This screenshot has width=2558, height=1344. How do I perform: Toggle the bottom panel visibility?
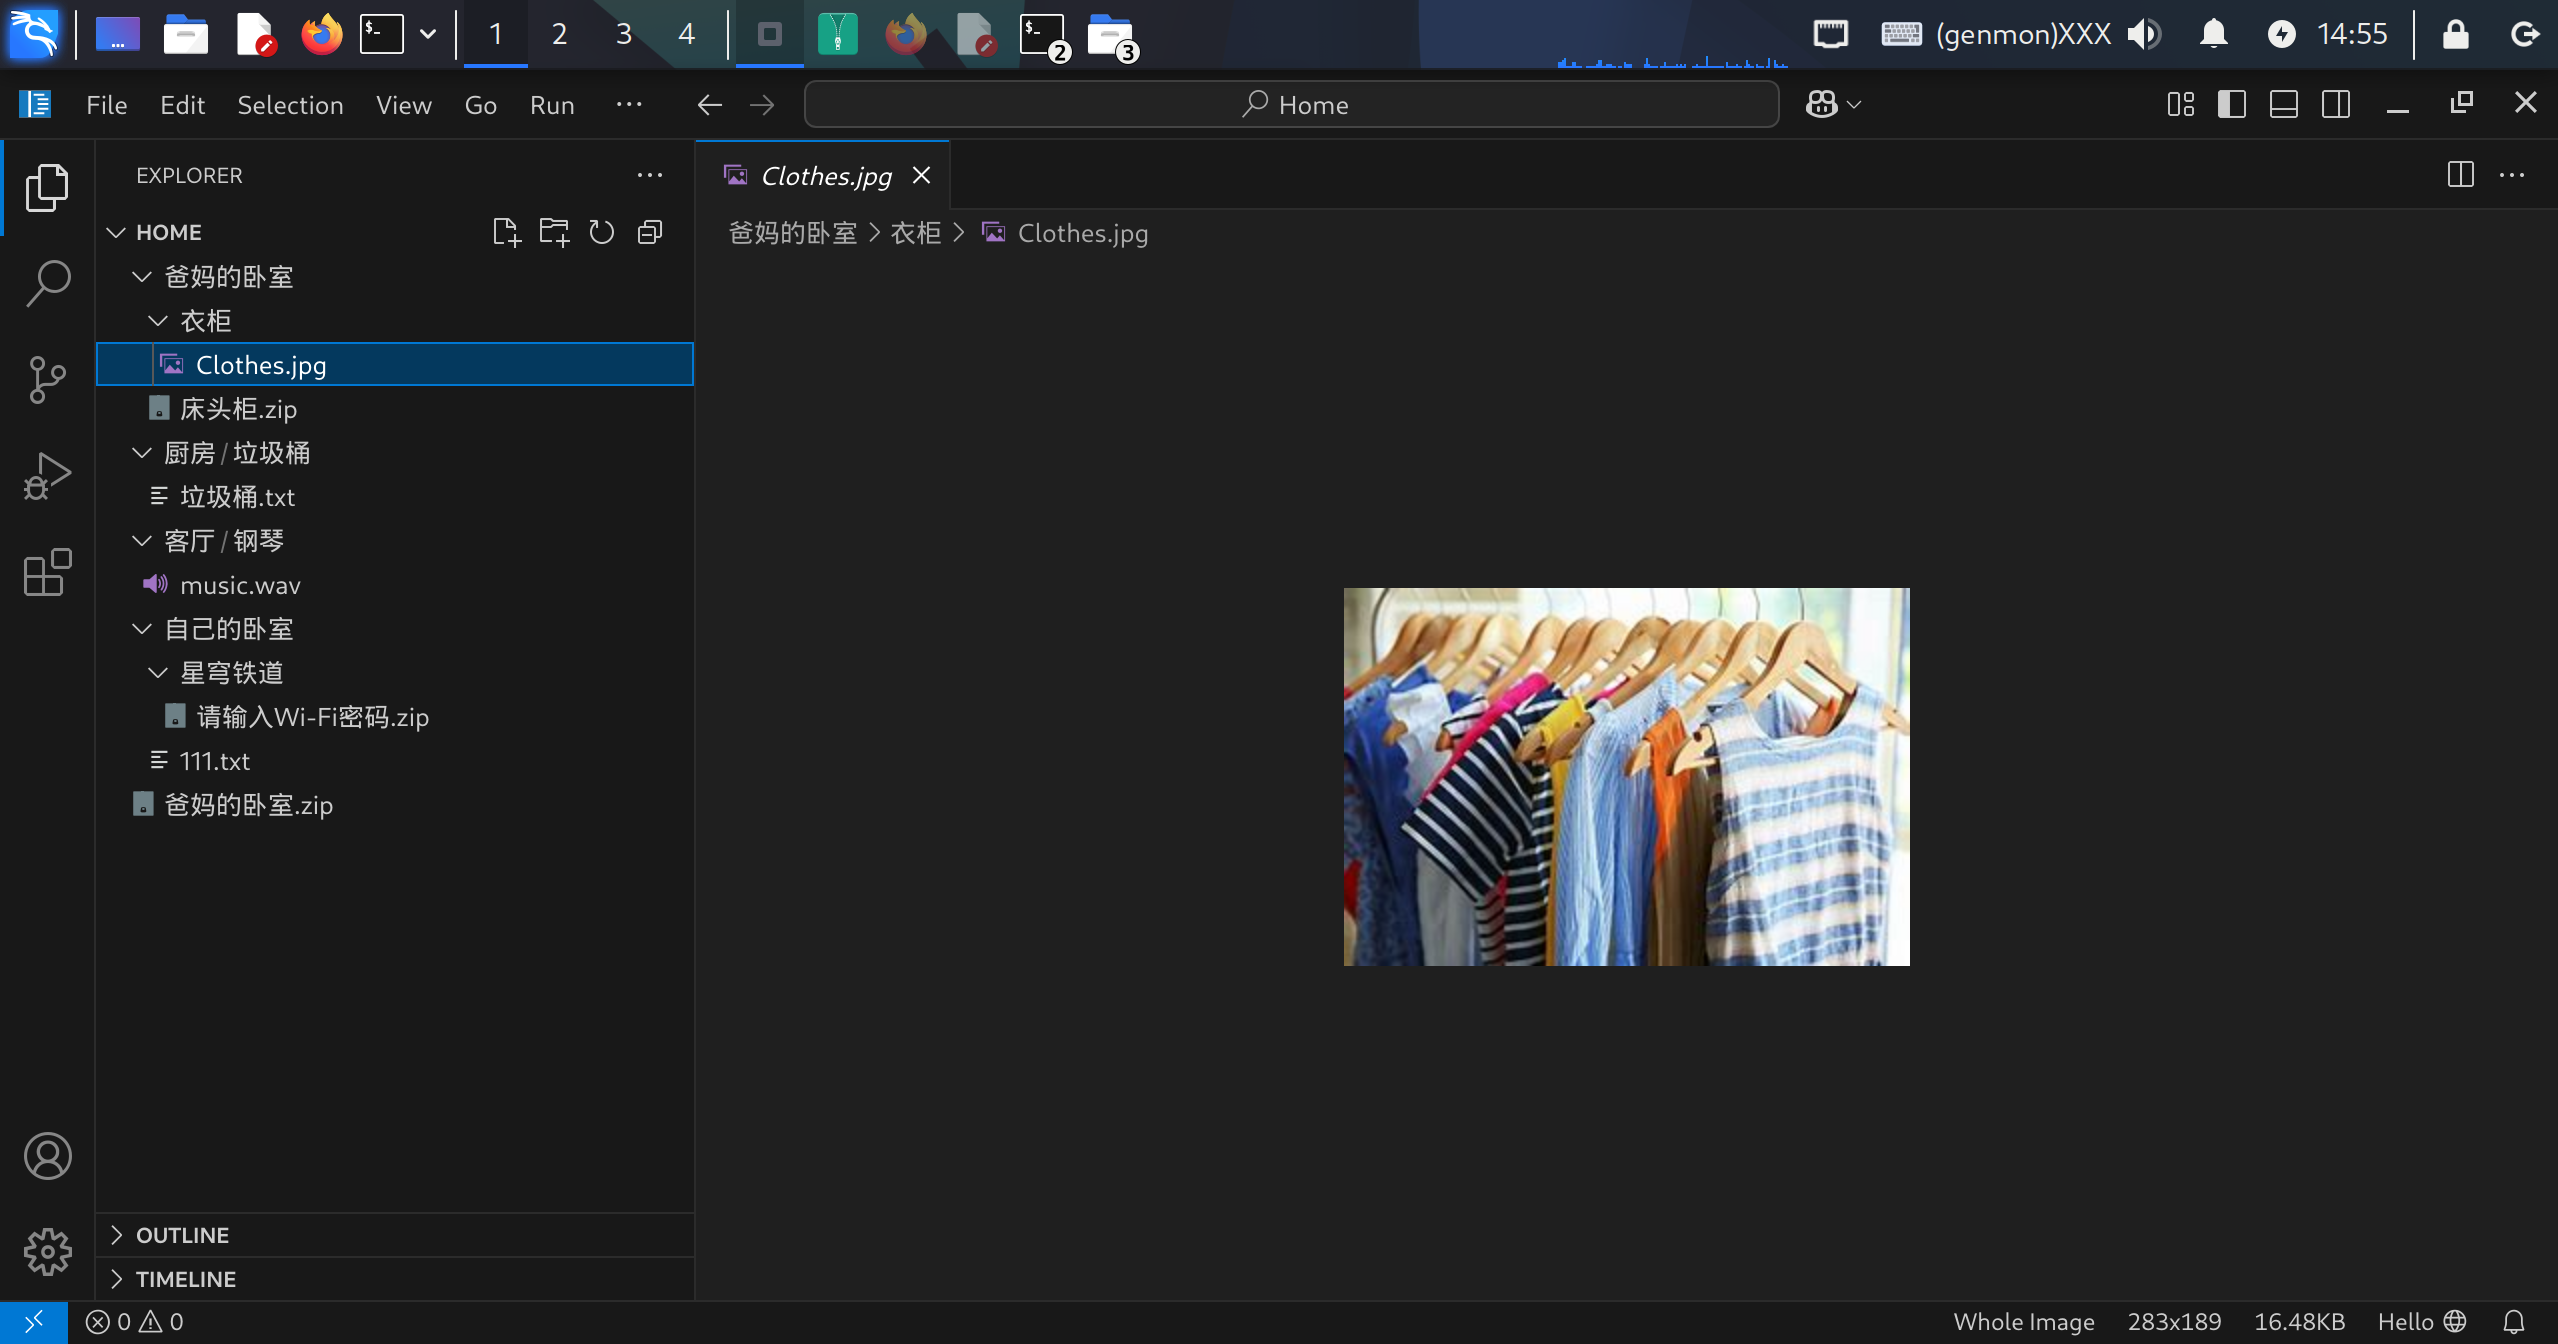(x=2283, y=104)
